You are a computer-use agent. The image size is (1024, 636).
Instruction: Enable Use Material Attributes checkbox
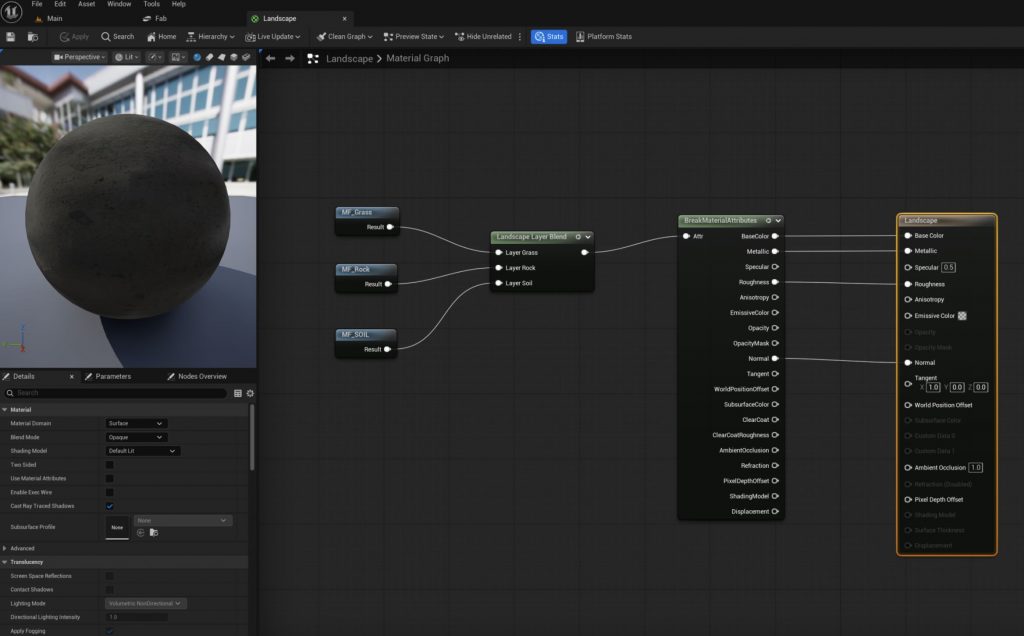[110, 479]
